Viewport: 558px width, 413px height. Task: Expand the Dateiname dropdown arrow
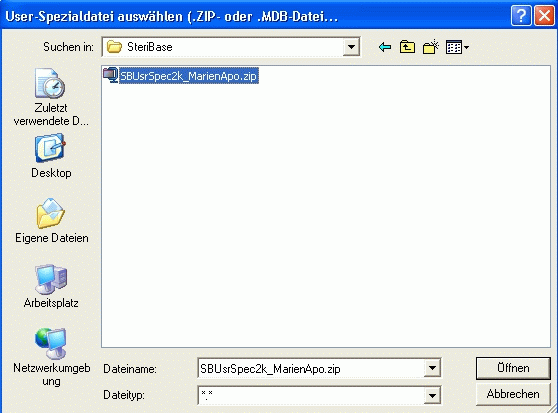point(432,368)
